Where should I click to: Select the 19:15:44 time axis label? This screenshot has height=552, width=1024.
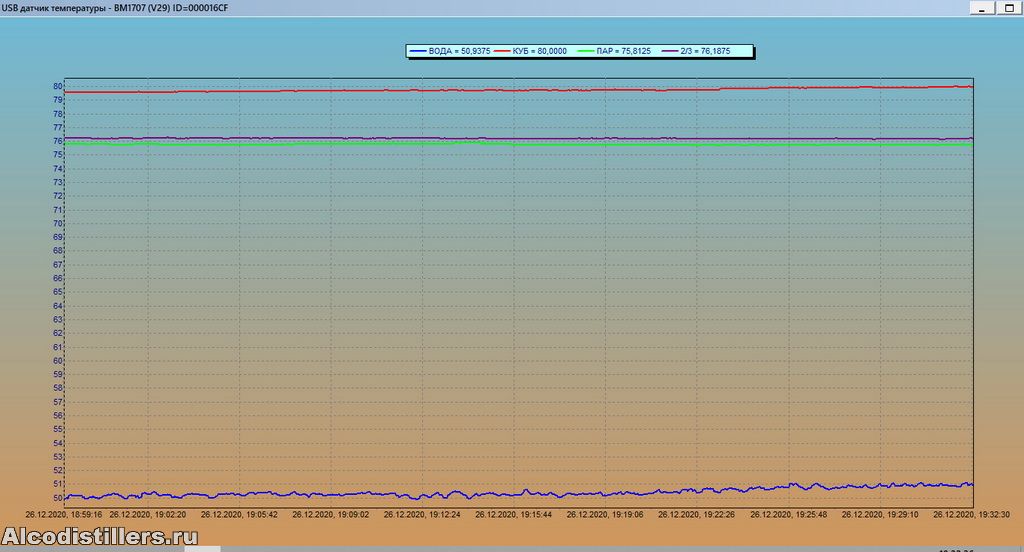513,514
